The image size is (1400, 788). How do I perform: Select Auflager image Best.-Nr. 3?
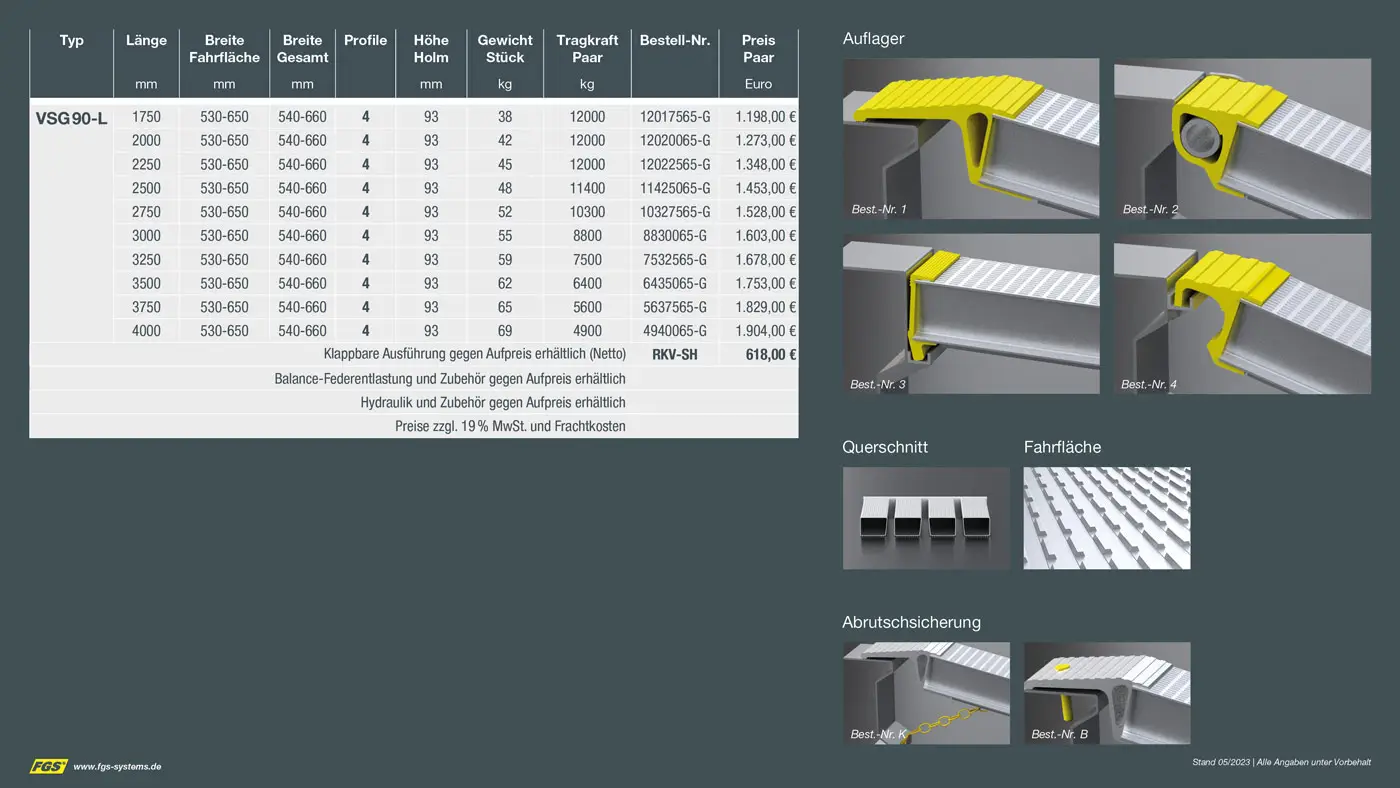click(970, 314)
